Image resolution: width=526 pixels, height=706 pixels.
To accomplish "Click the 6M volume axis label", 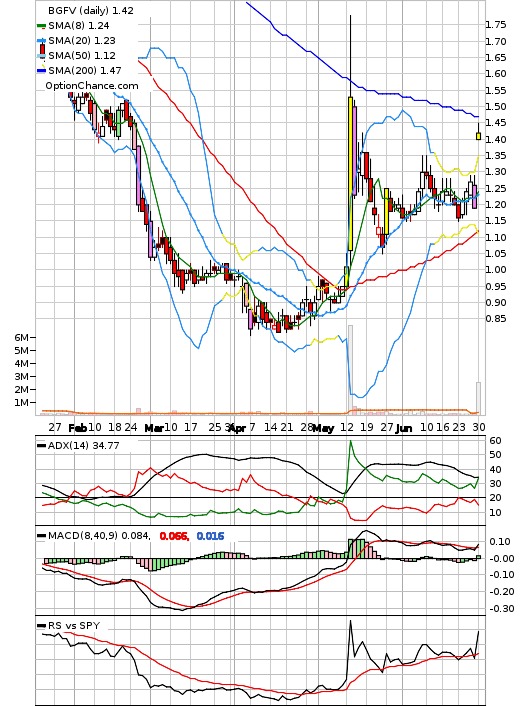I will click(22, 337).
